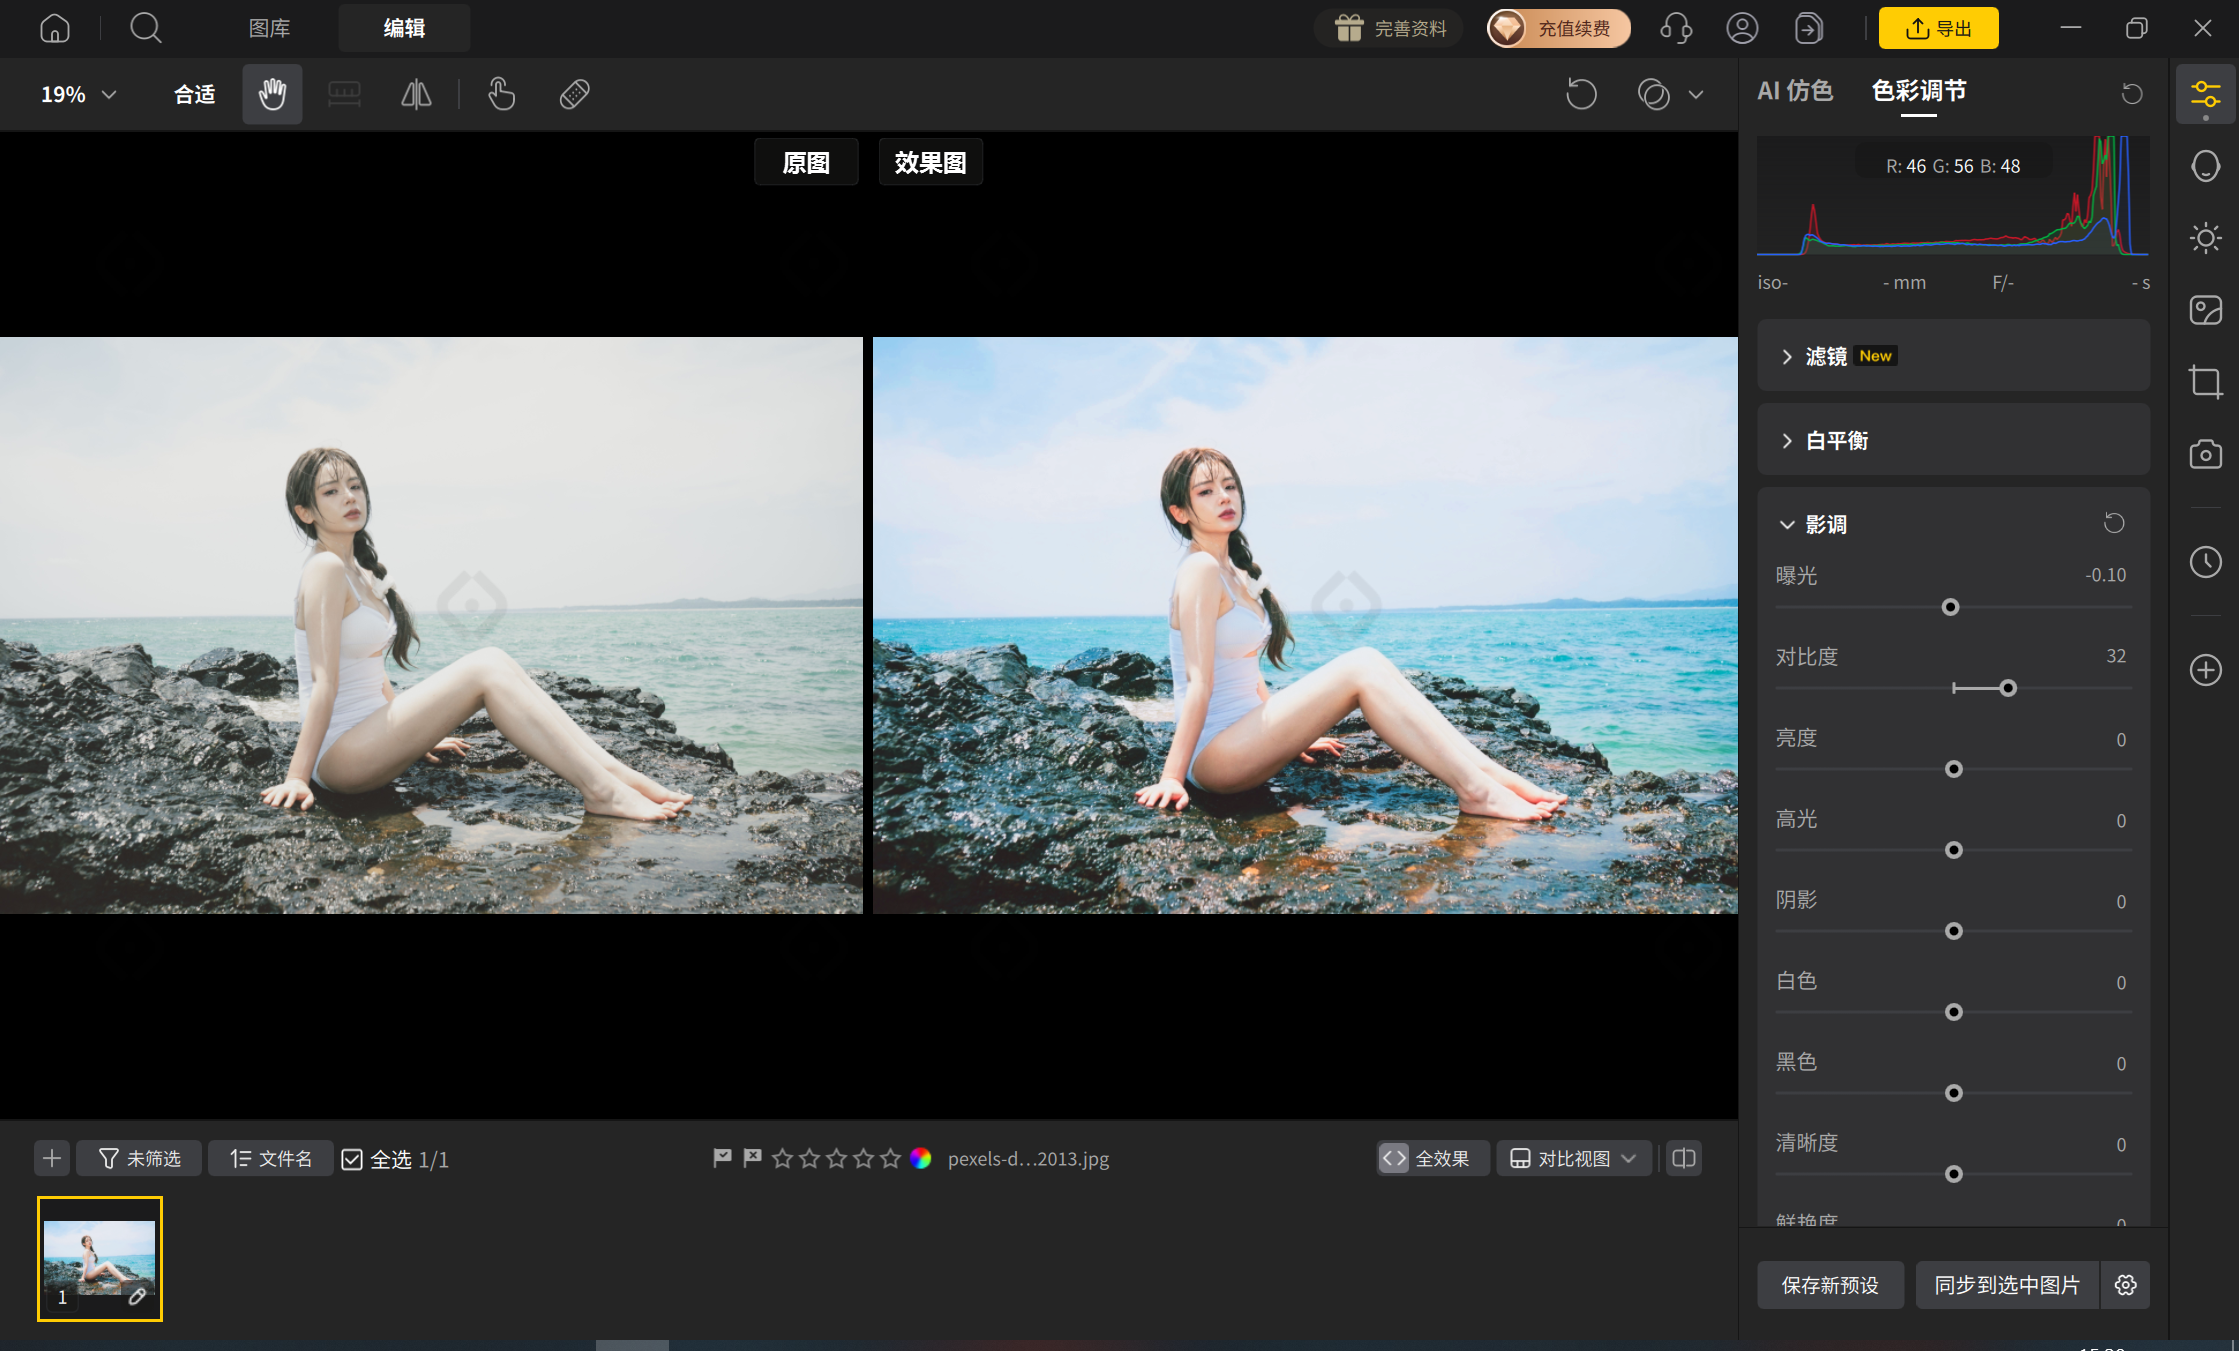
Task: Click the undo arrow in the toolbar
Action: coord(1581,94)
